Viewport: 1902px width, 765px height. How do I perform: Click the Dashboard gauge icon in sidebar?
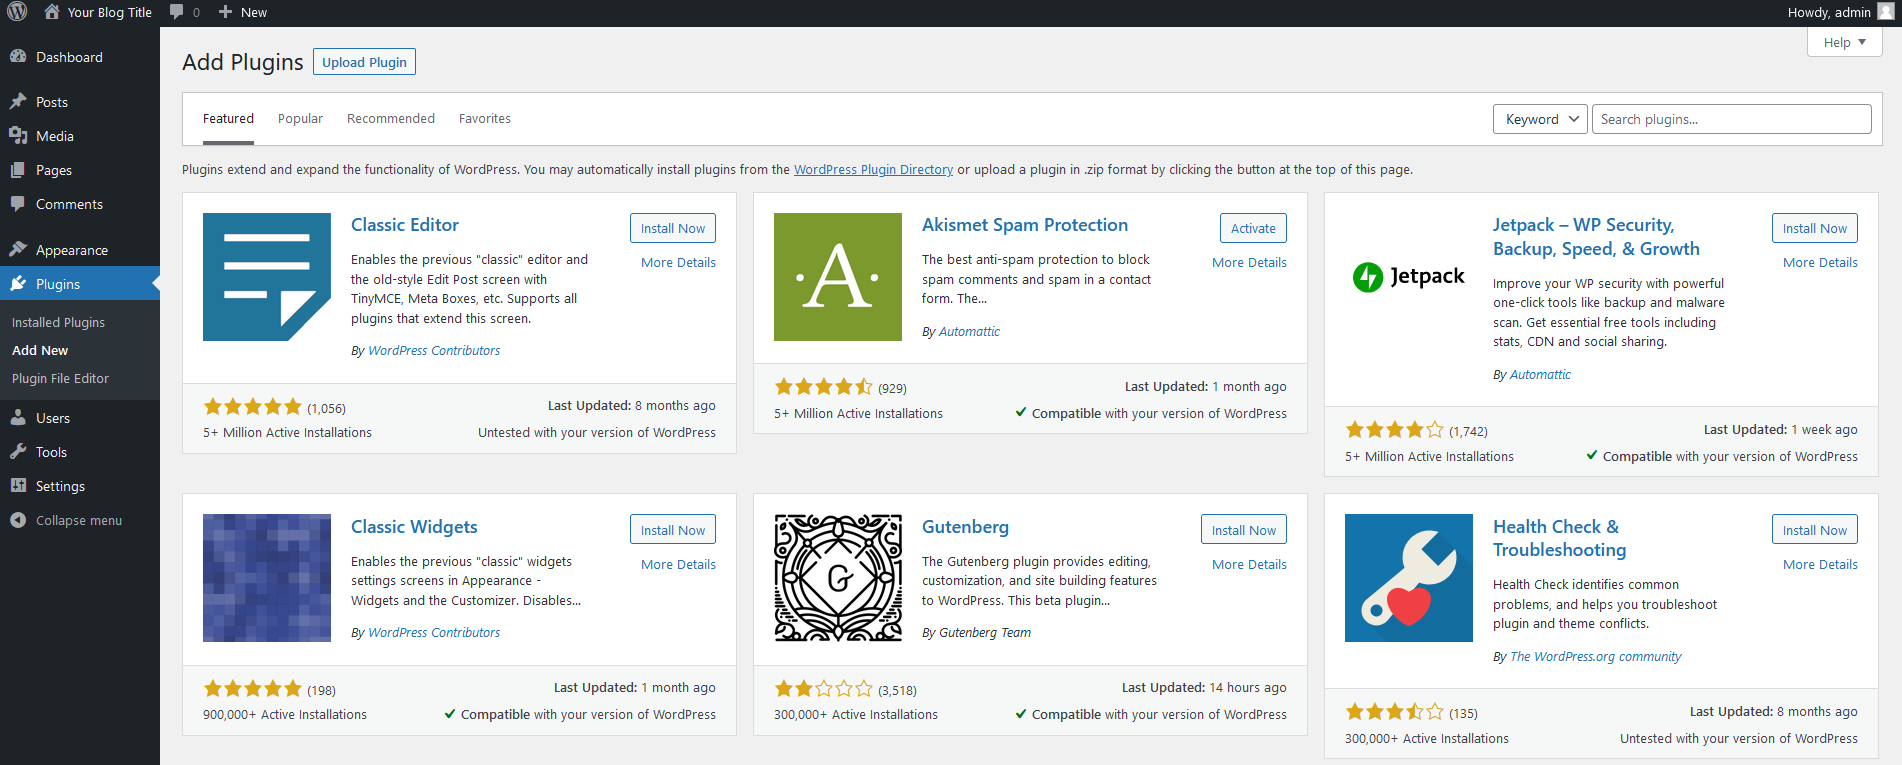[18, 57]
